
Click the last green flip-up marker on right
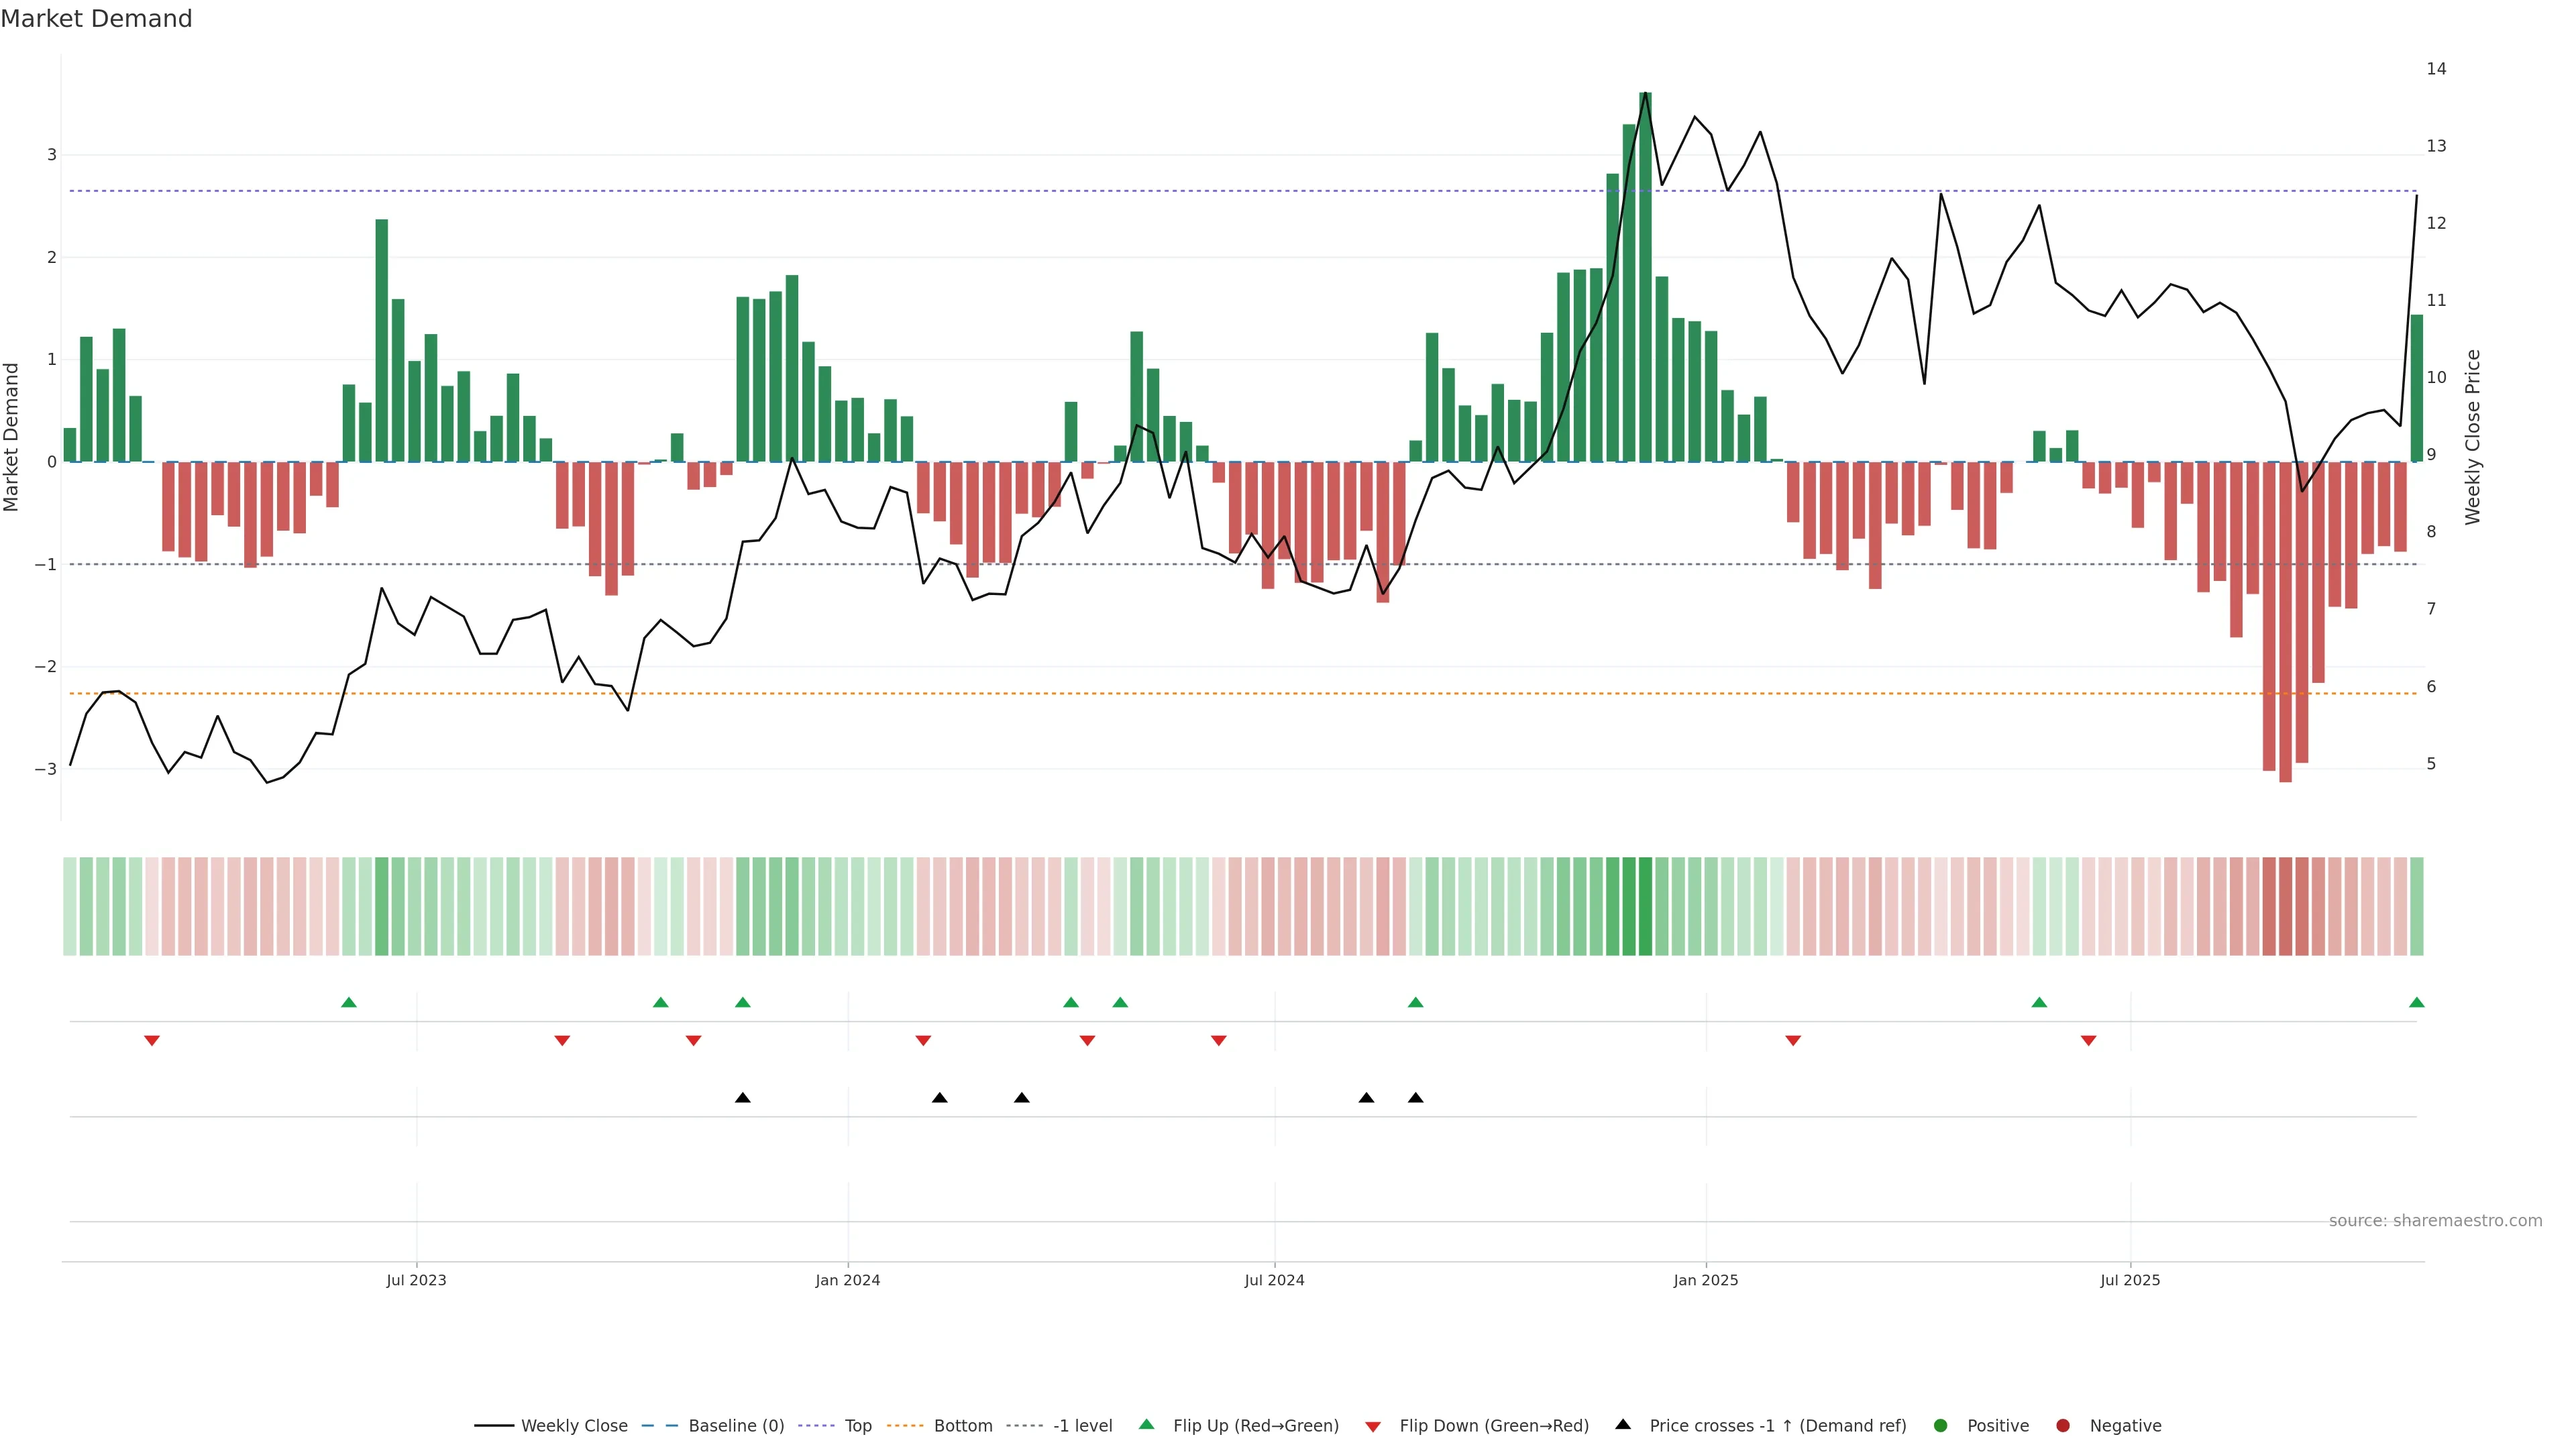coord(2417,1002)
